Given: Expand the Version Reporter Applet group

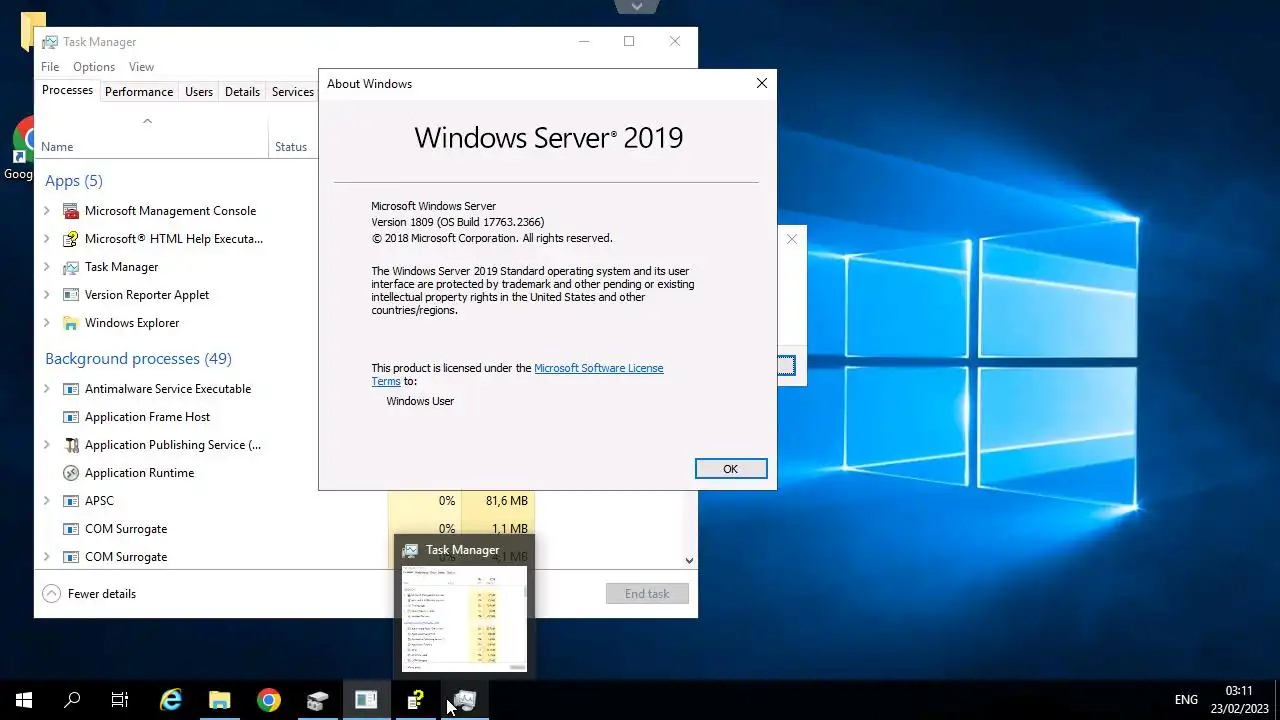Looking at the screenshot, I should tap(47, 295).
